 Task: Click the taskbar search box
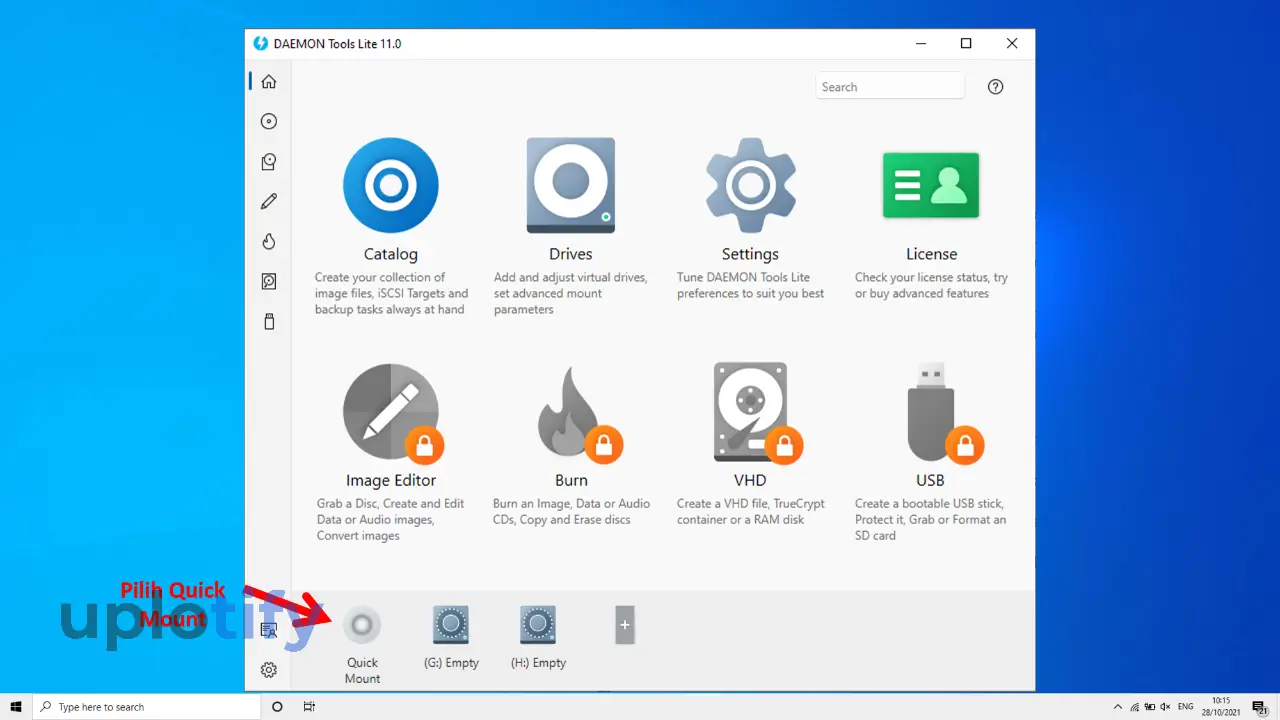(x=146, y=707)
